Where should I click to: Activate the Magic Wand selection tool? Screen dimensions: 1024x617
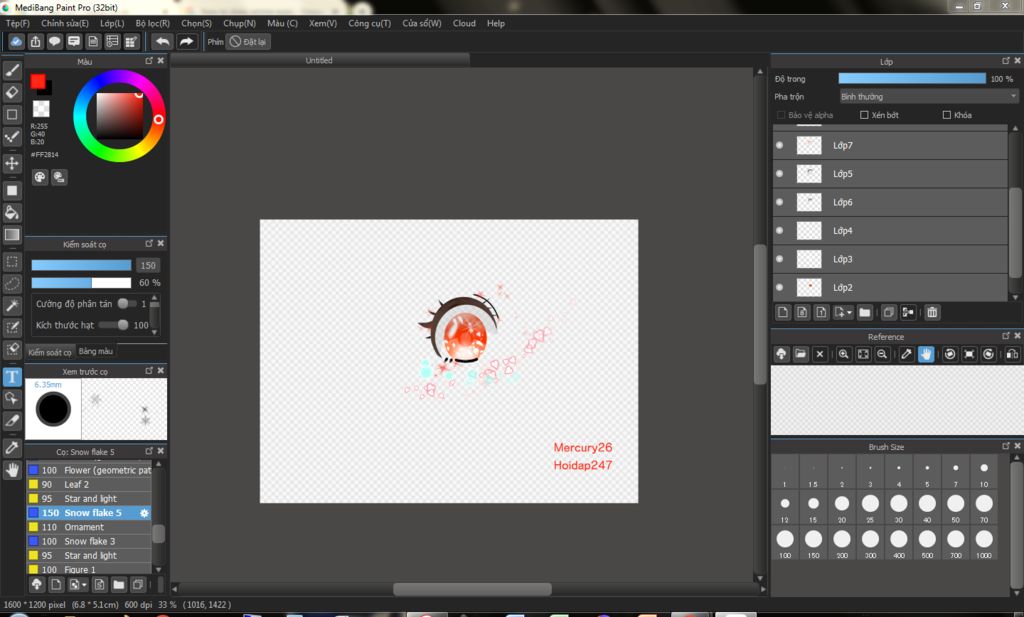tap(12, 306)
